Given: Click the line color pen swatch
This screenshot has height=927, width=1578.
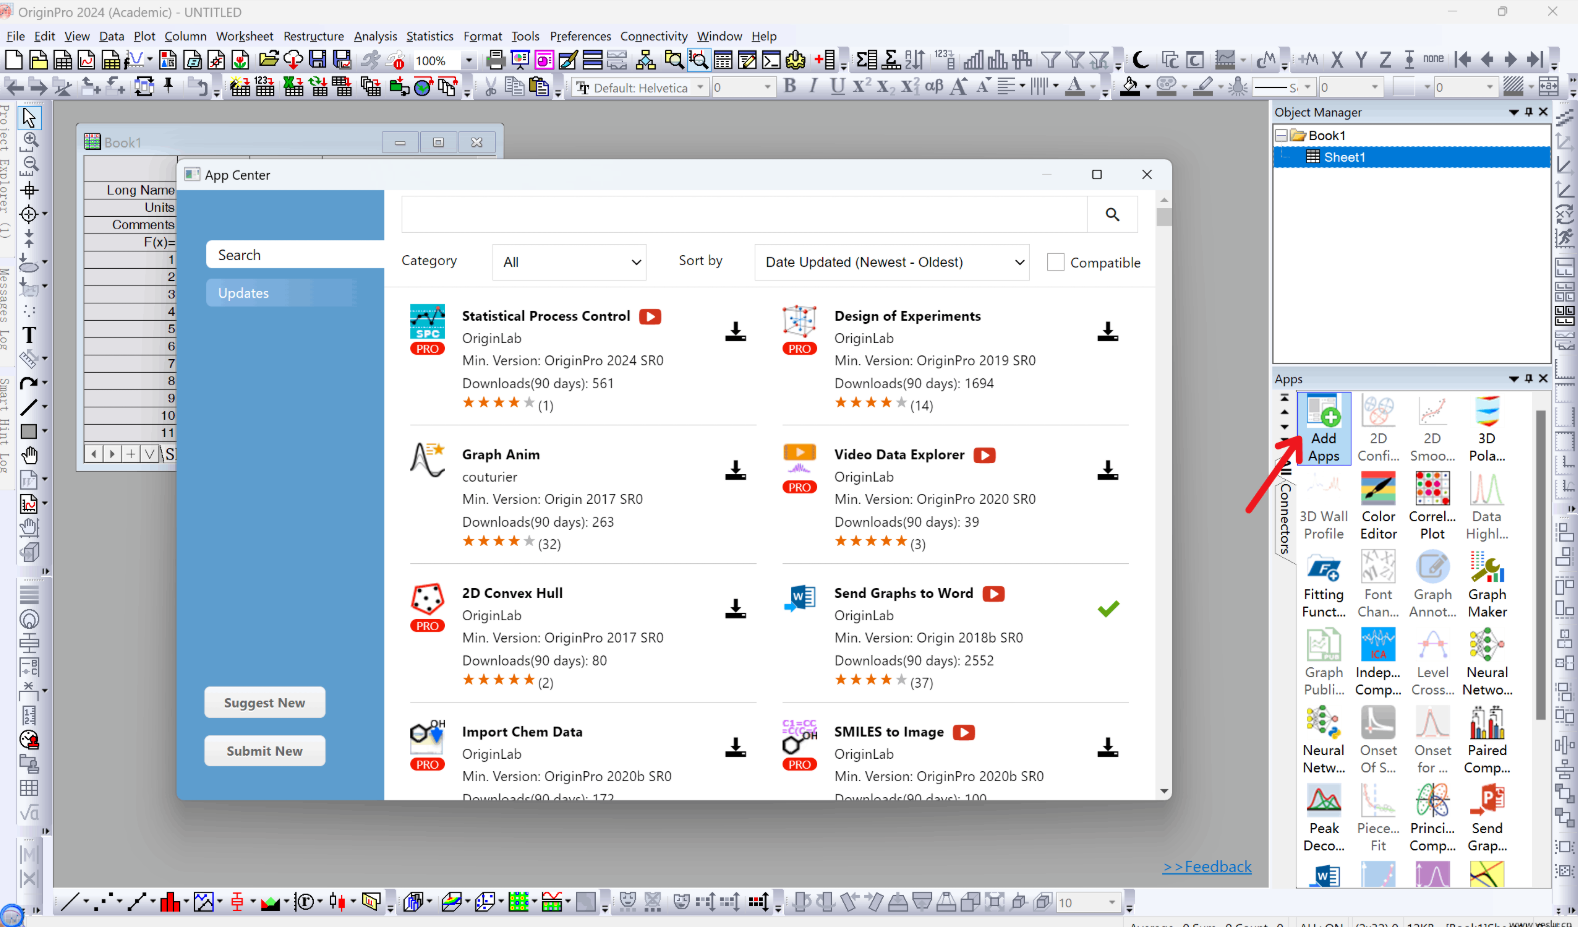Looking at the screenshot, I should [1204, 86].
